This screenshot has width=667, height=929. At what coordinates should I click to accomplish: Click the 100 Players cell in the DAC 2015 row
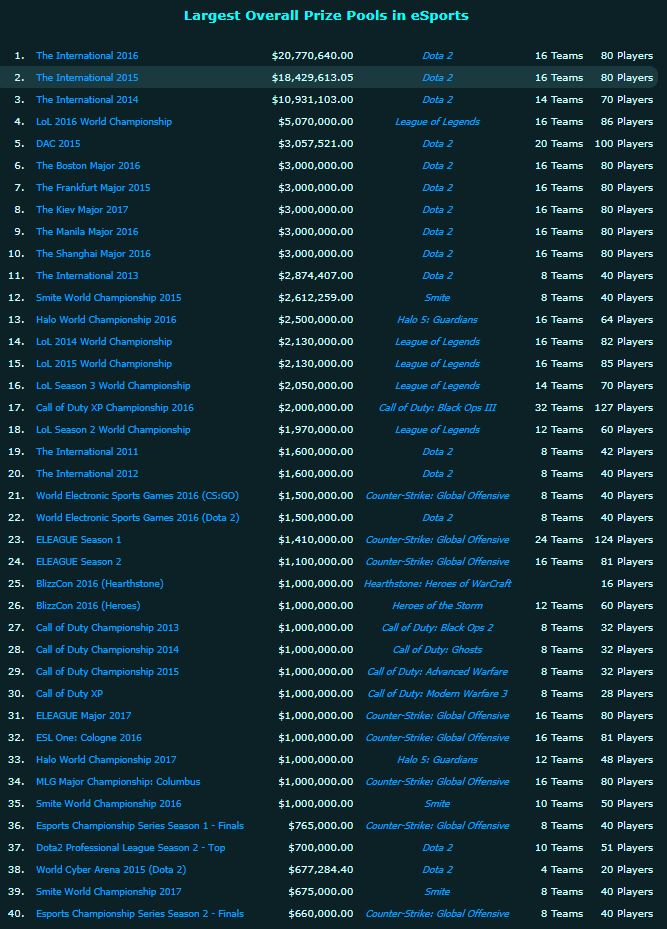click(x=624, y=143)
